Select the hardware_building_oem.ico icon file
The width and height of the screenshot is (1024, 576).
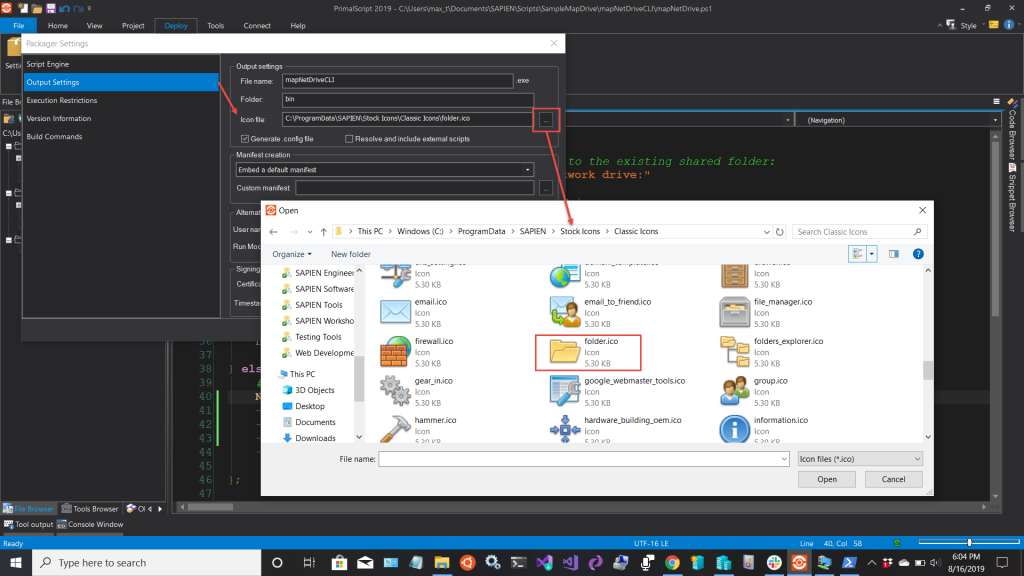tap(615, 428)
